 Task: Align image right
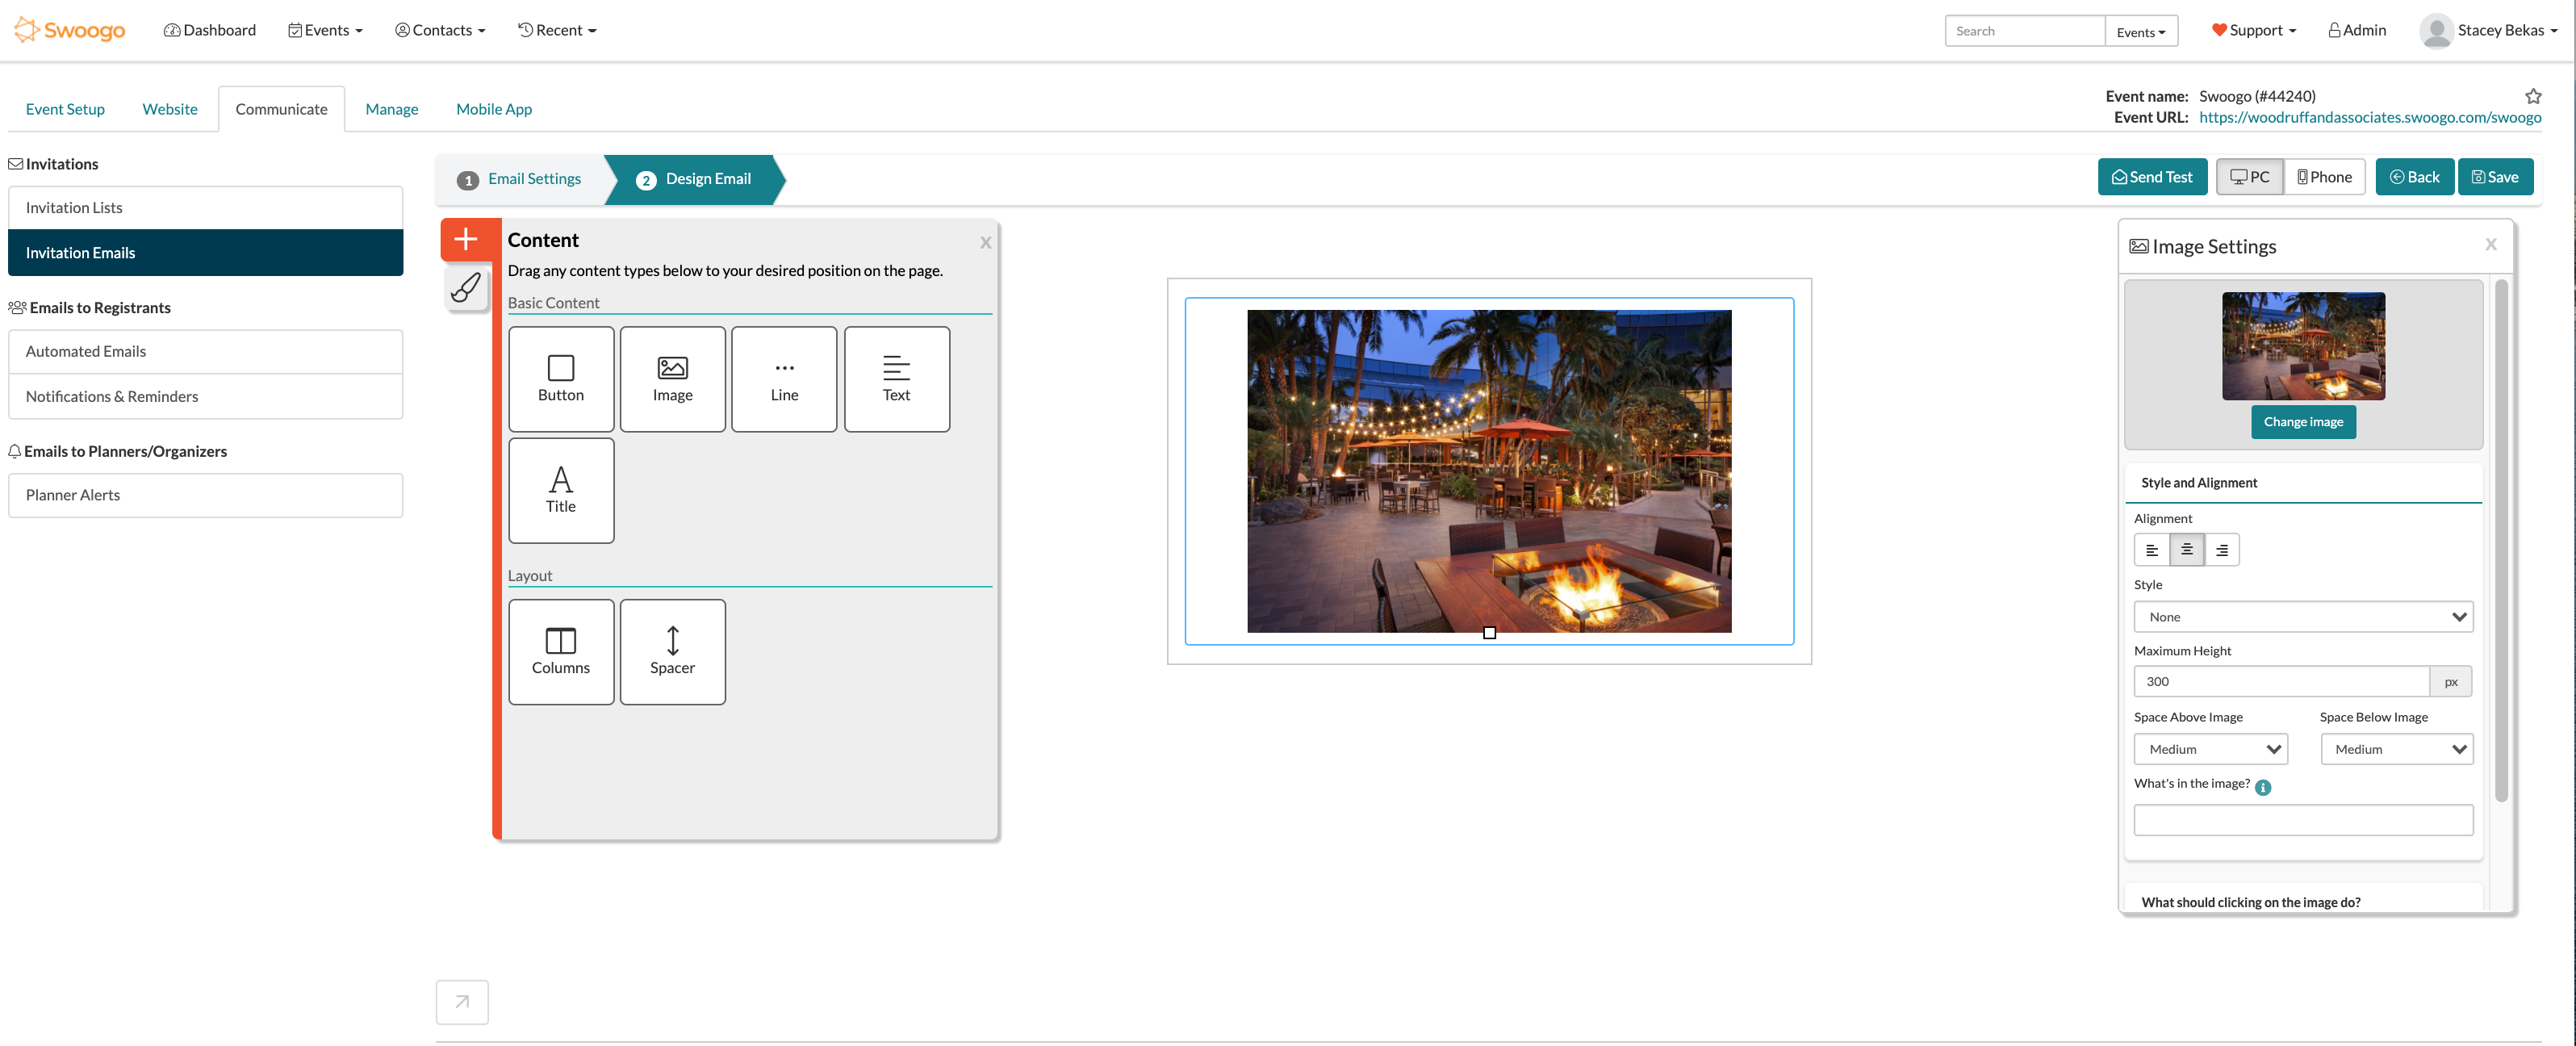click(x=2222, y=550)
